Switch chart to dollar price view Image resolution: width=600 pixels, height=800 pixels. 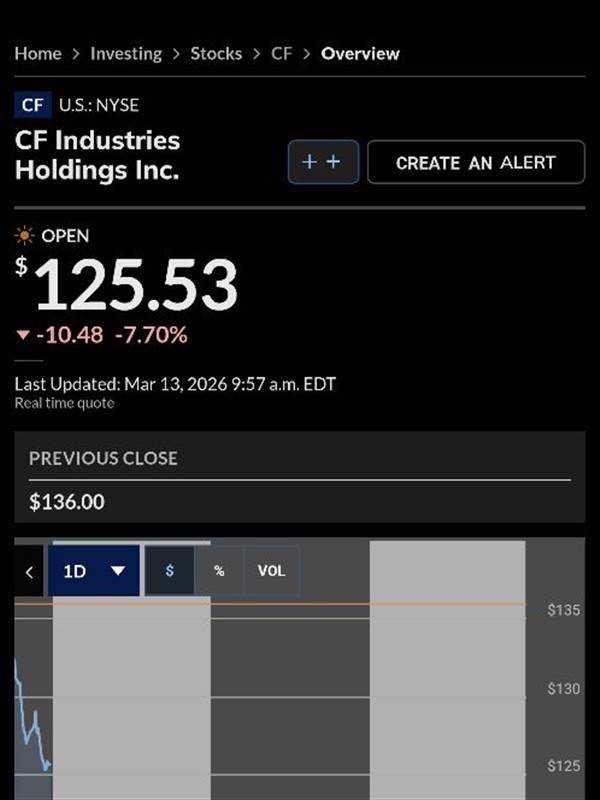[170, 571]
